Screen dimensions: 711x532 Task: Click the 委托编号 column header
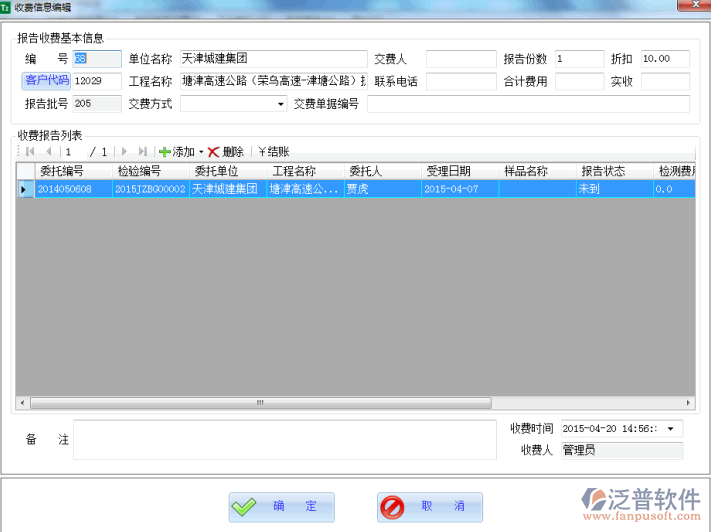tap(73, 171)
